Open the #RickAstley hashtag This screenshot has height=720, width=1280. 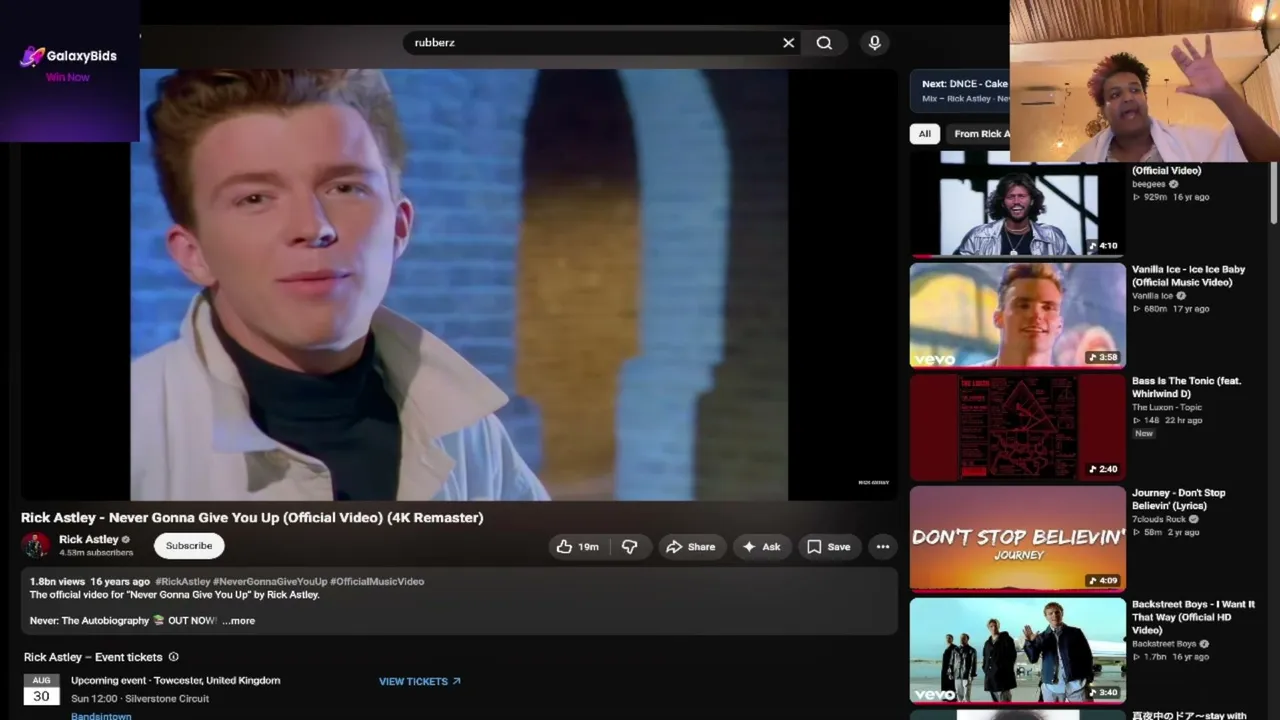(x=182, y=581)
